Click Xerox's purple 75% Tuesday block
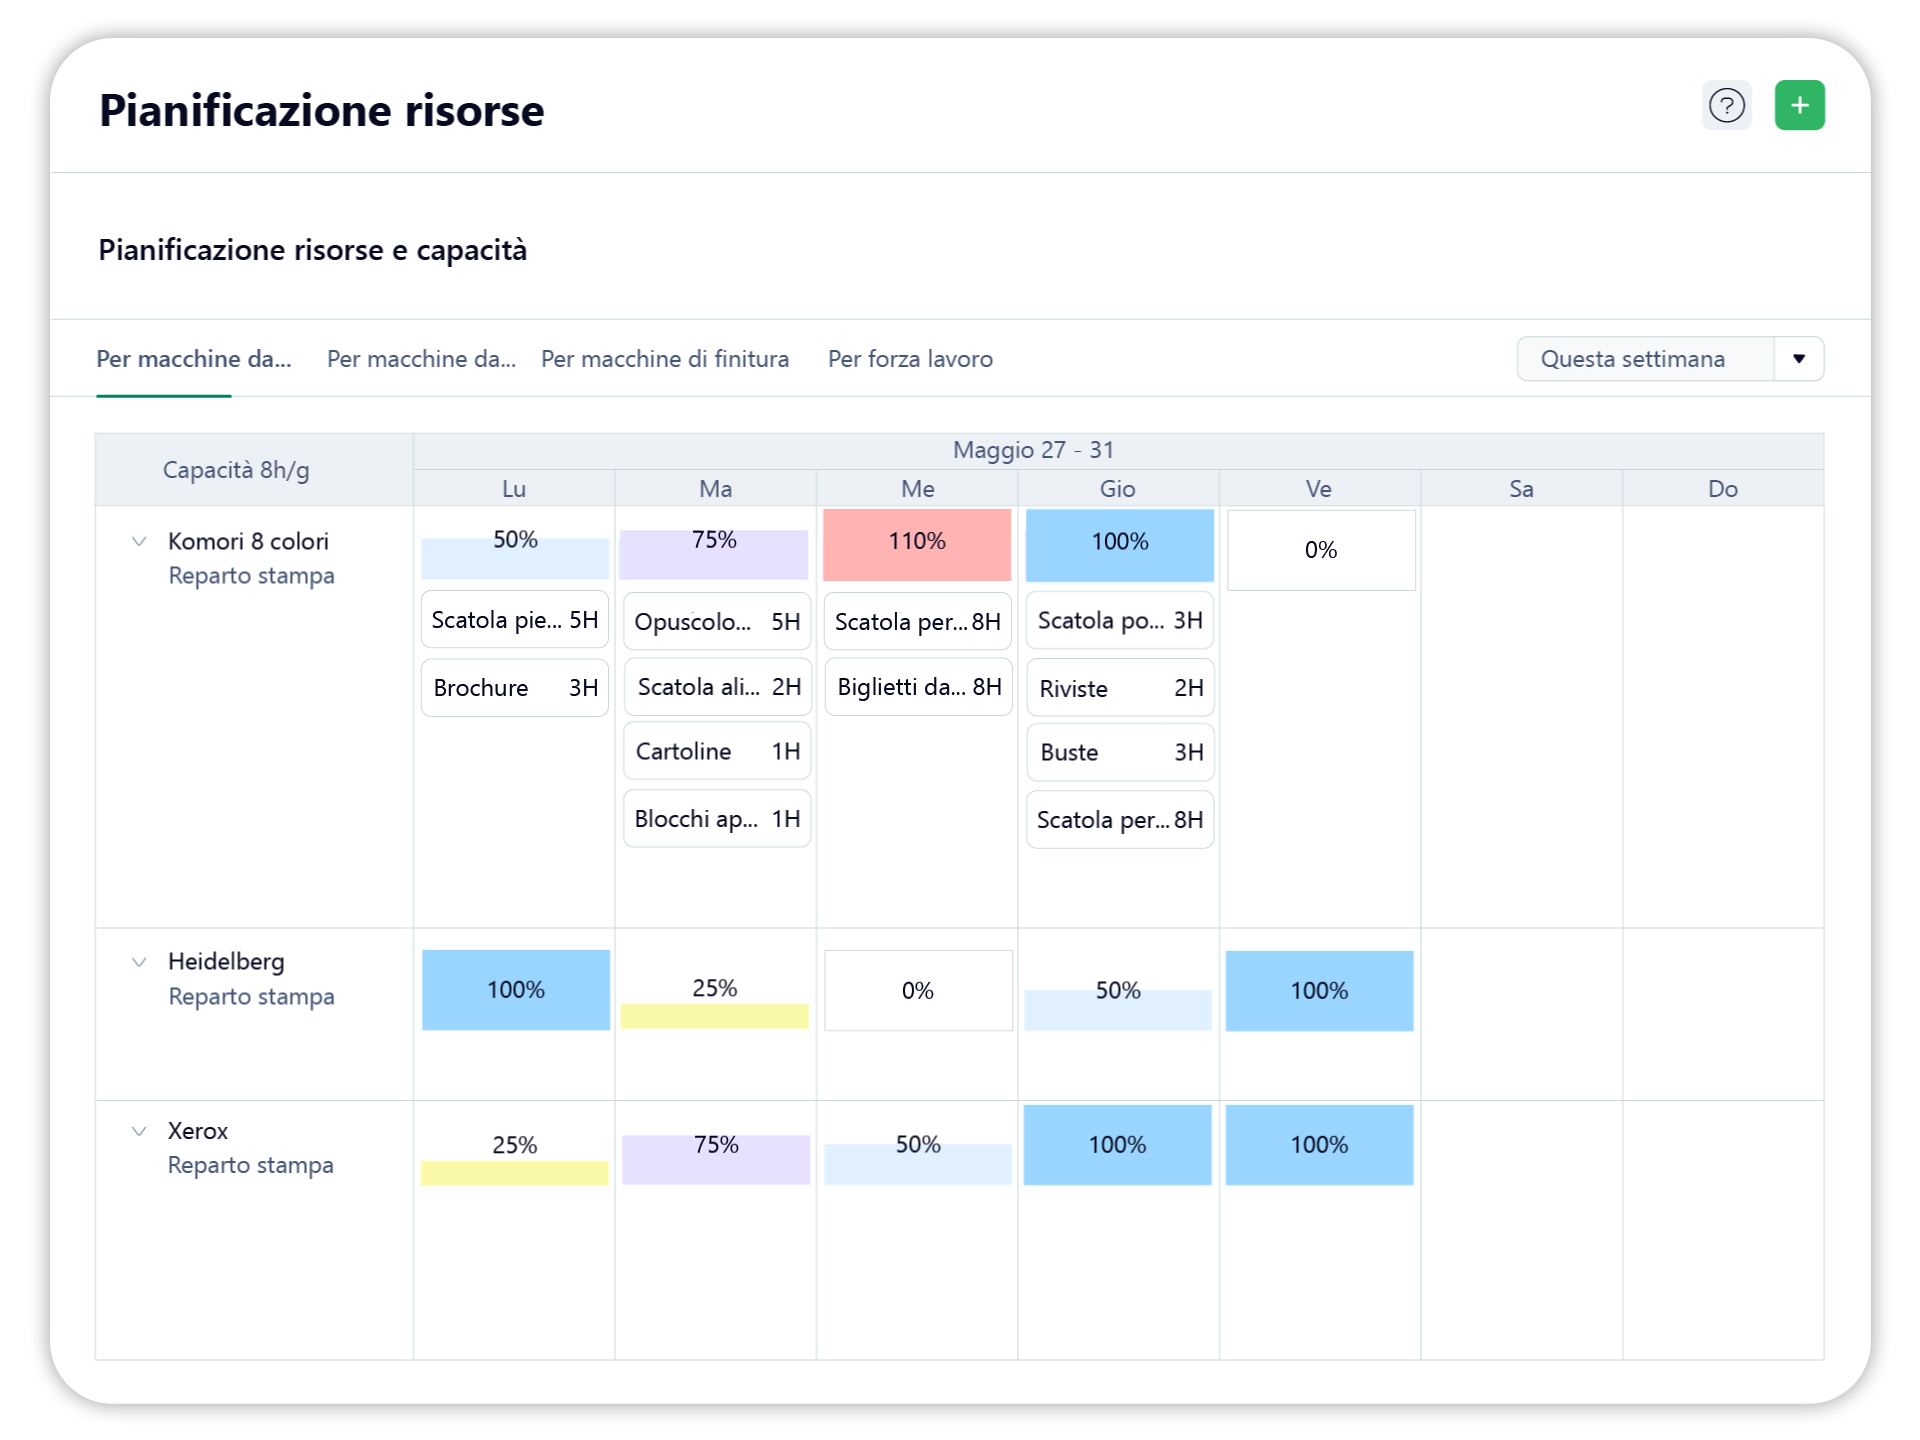 (715, 1158)
